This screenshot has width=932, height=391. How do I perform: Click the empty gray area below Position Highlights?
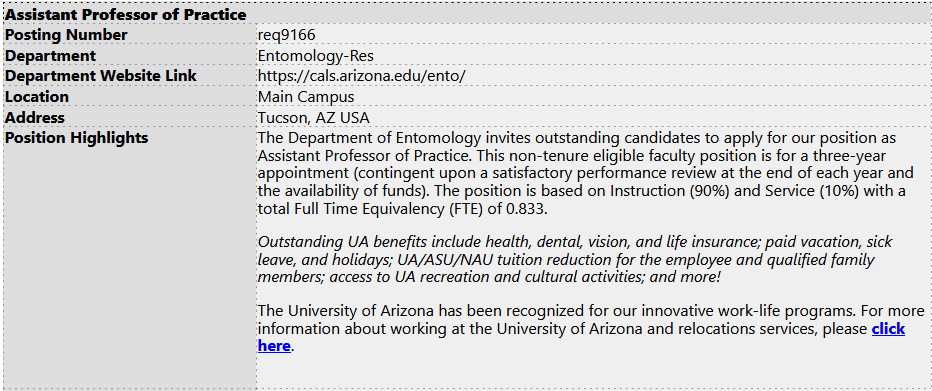130,267
